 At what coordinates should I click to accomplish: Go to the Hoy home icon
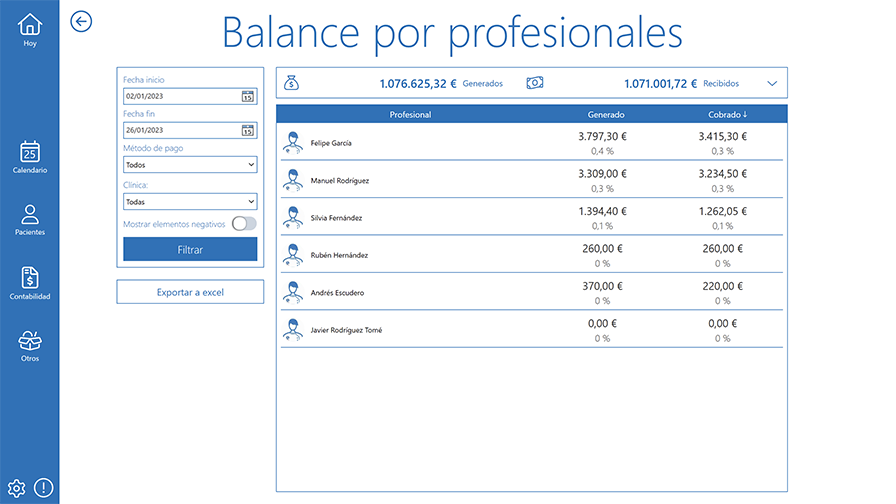30,30
